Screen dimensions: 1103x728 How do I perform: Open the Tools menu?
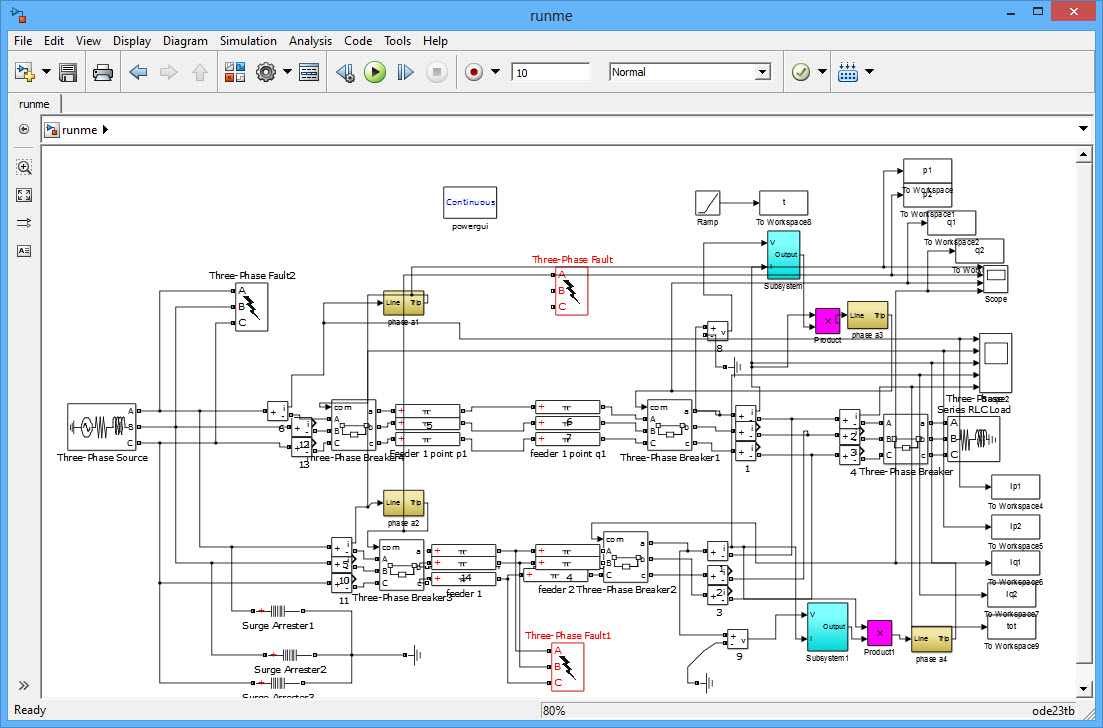[397, 41]
